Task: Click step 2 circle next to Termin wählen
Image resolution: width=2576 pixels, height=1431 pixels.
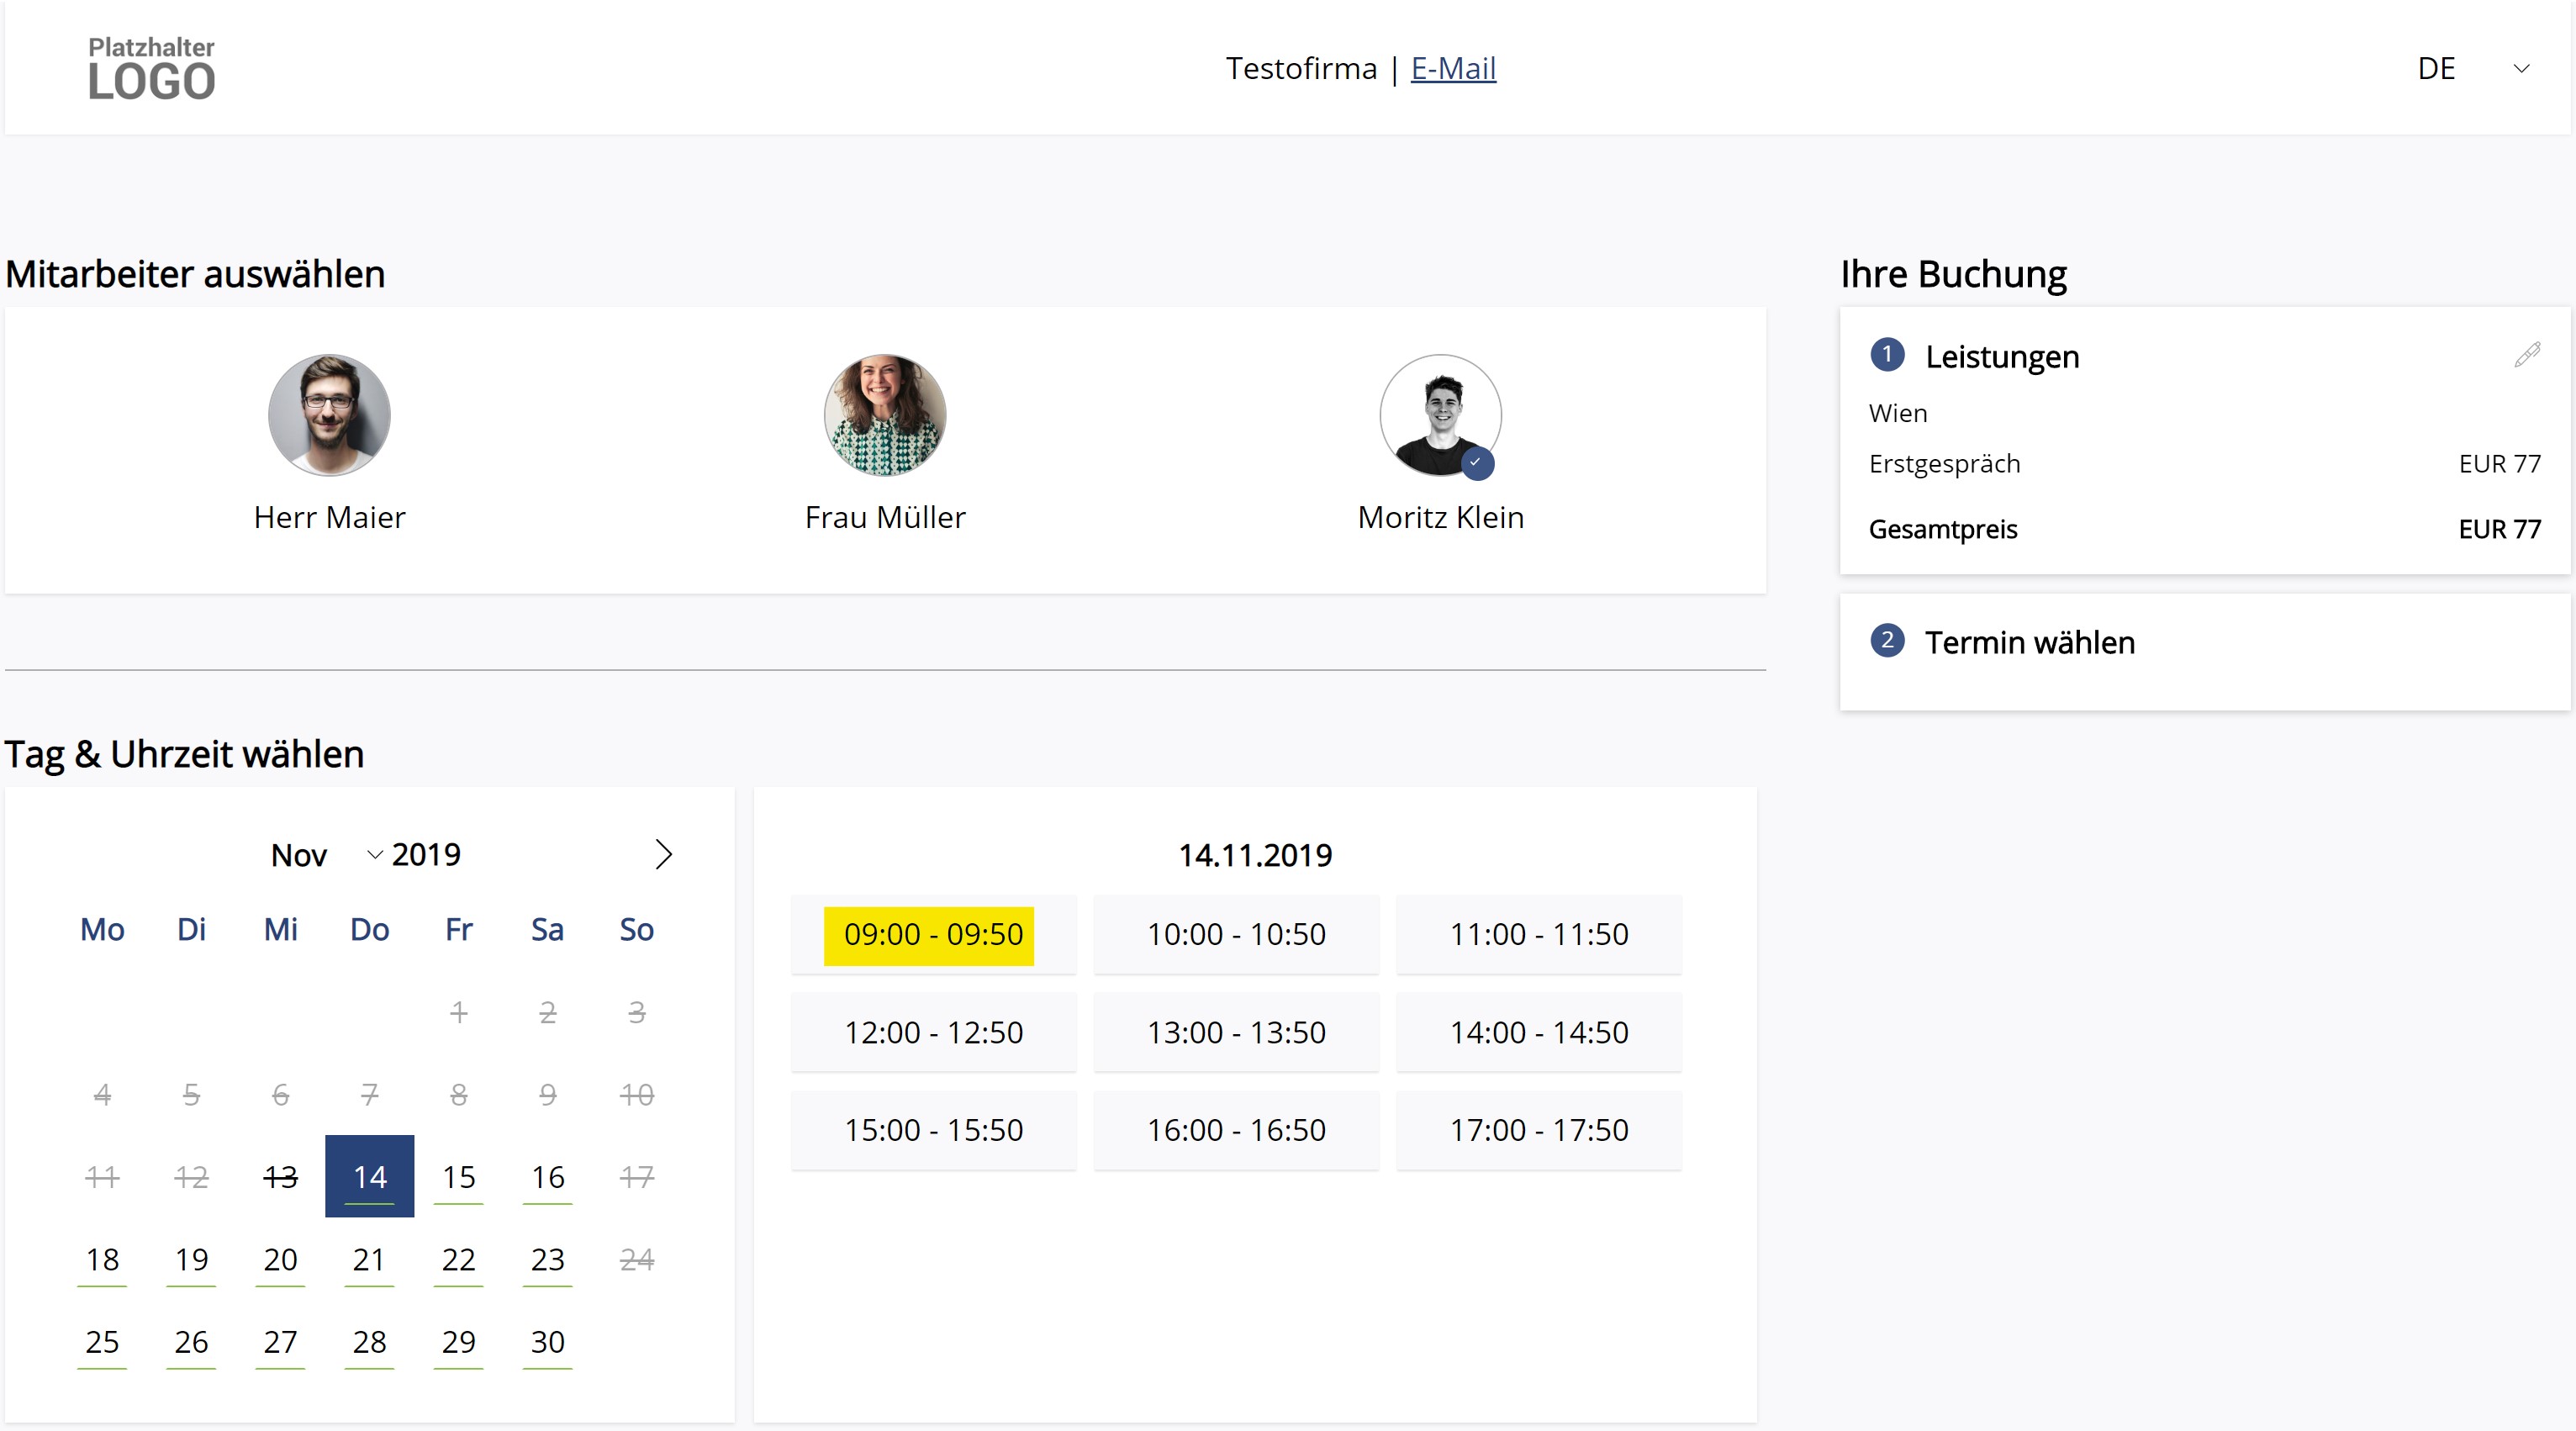Action: point(1887,640)
